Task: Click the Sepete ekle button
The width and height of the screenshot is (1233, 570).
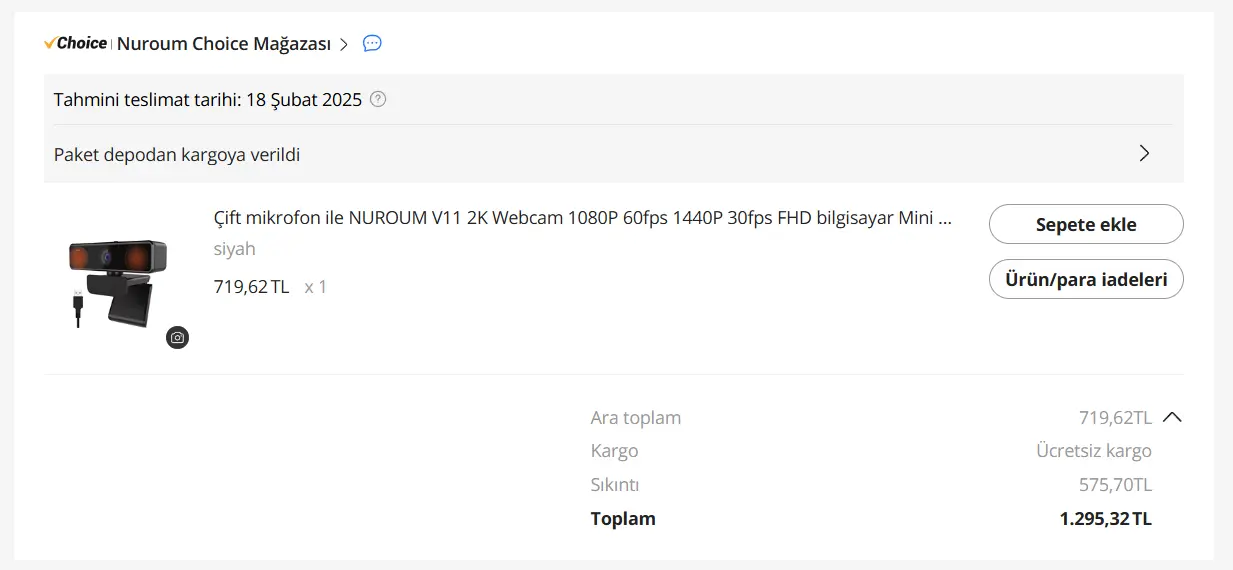Action: point(1086,224)
